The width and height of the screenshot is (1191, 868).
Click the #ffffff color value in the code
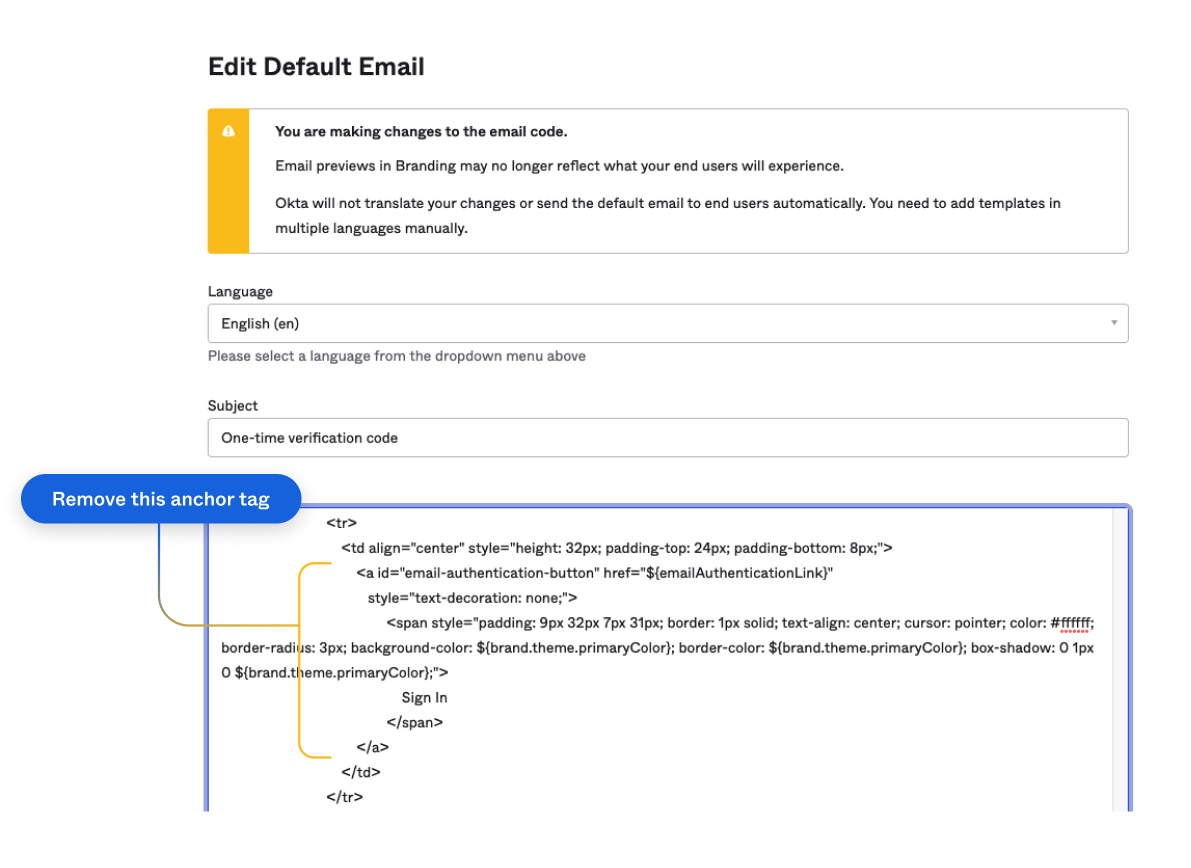[1074, 622]
